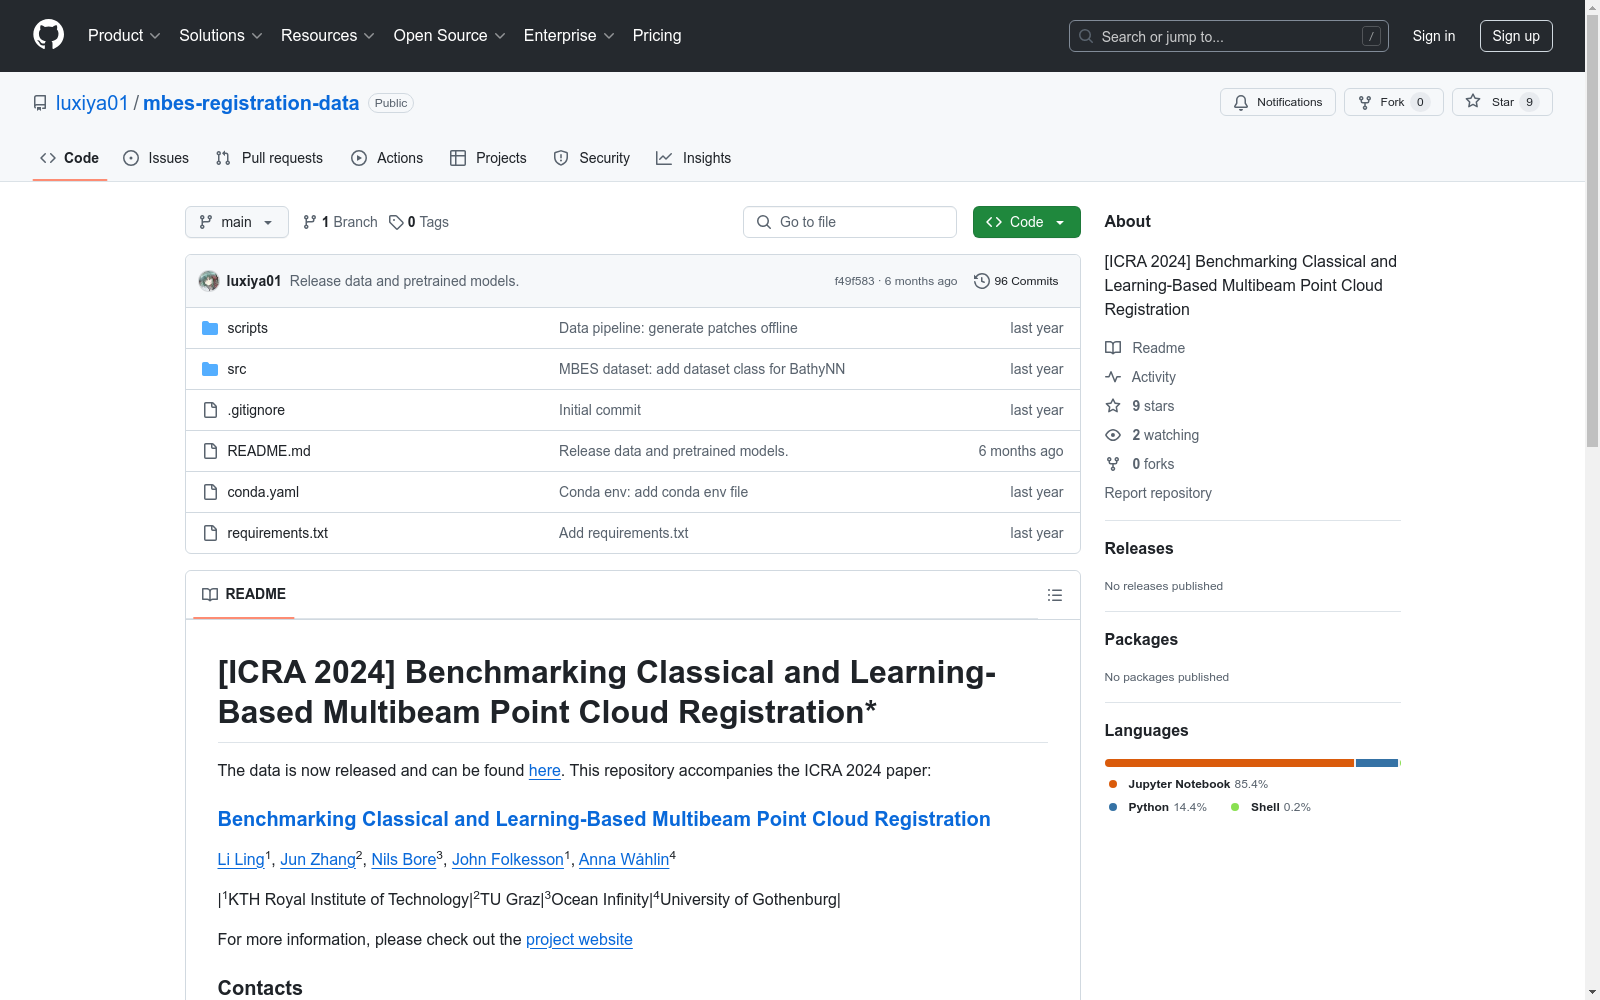Screen dimensions: 1600x1000
Task: Open the README.md file
Action: [269, 451]
